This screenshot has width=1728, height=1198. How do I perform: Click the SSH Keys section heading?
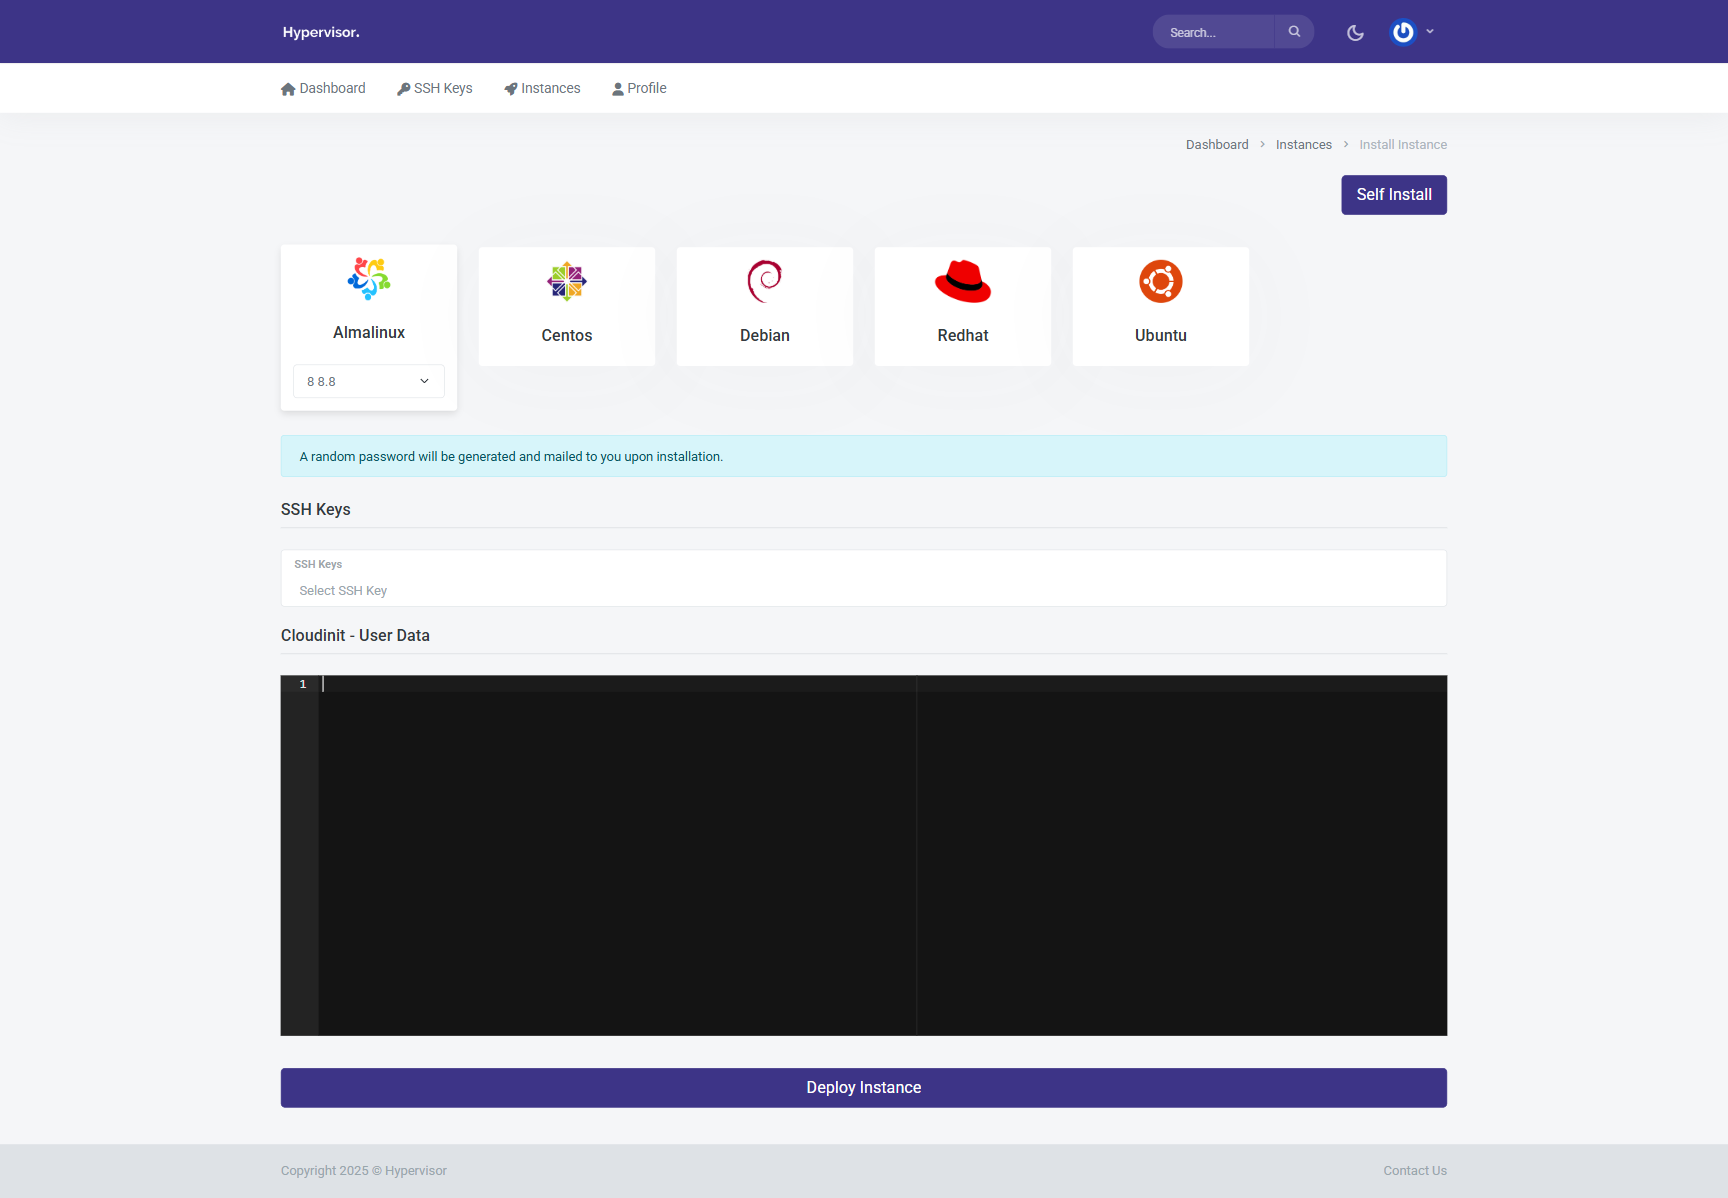click(x=316, y=510)
